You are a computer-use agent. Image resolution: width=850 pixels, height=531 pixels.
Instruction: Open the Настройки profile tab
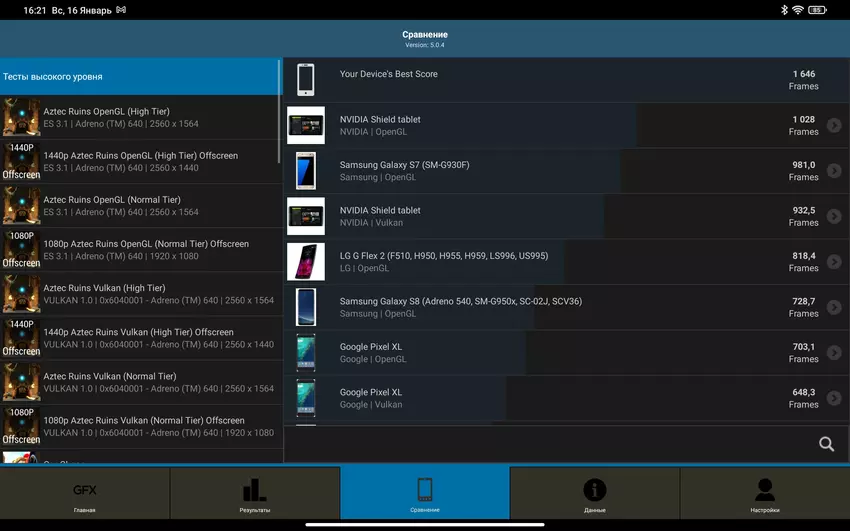click(x=764, y=494)
